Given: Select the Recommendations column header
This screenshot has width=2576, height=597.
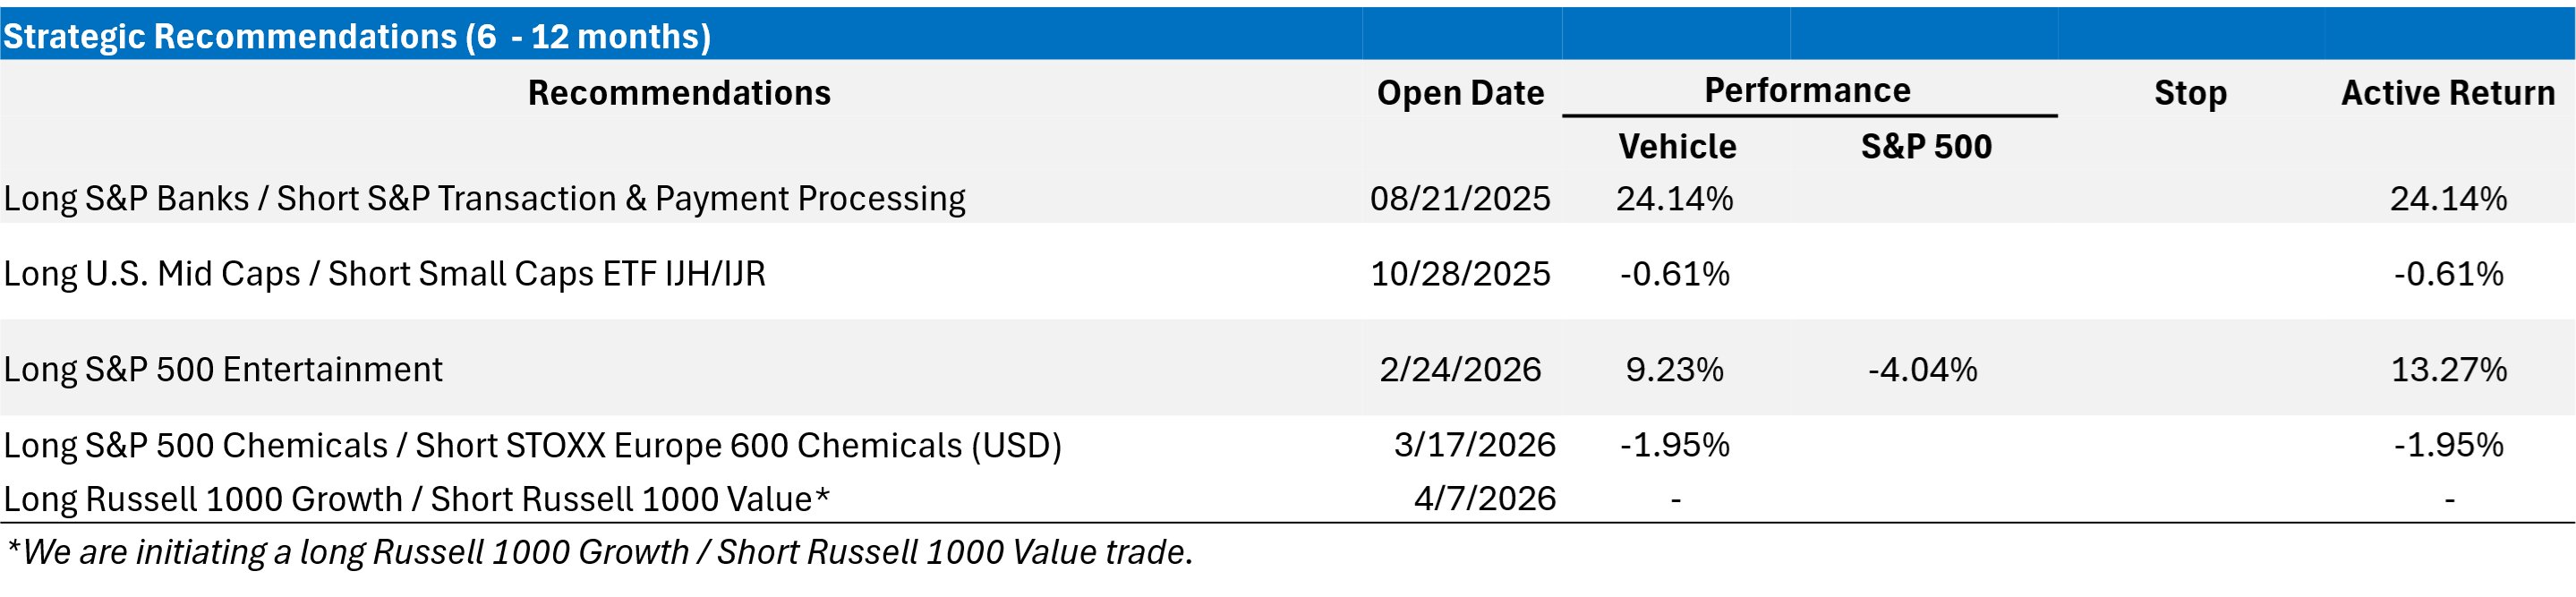Looking at the screenshot, I should (x=679, y=93).
